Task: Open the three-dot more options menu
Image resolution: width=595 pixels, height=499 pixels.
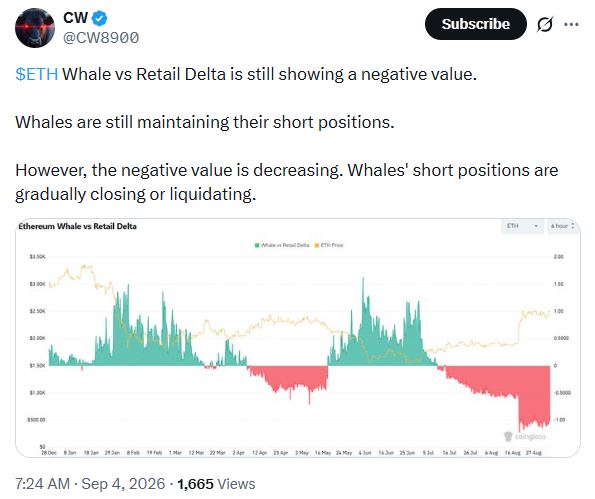Action: tap(571, 25)
